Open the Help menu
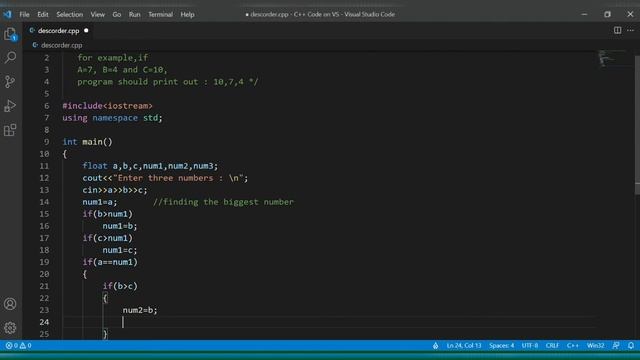 coord(187,14)
